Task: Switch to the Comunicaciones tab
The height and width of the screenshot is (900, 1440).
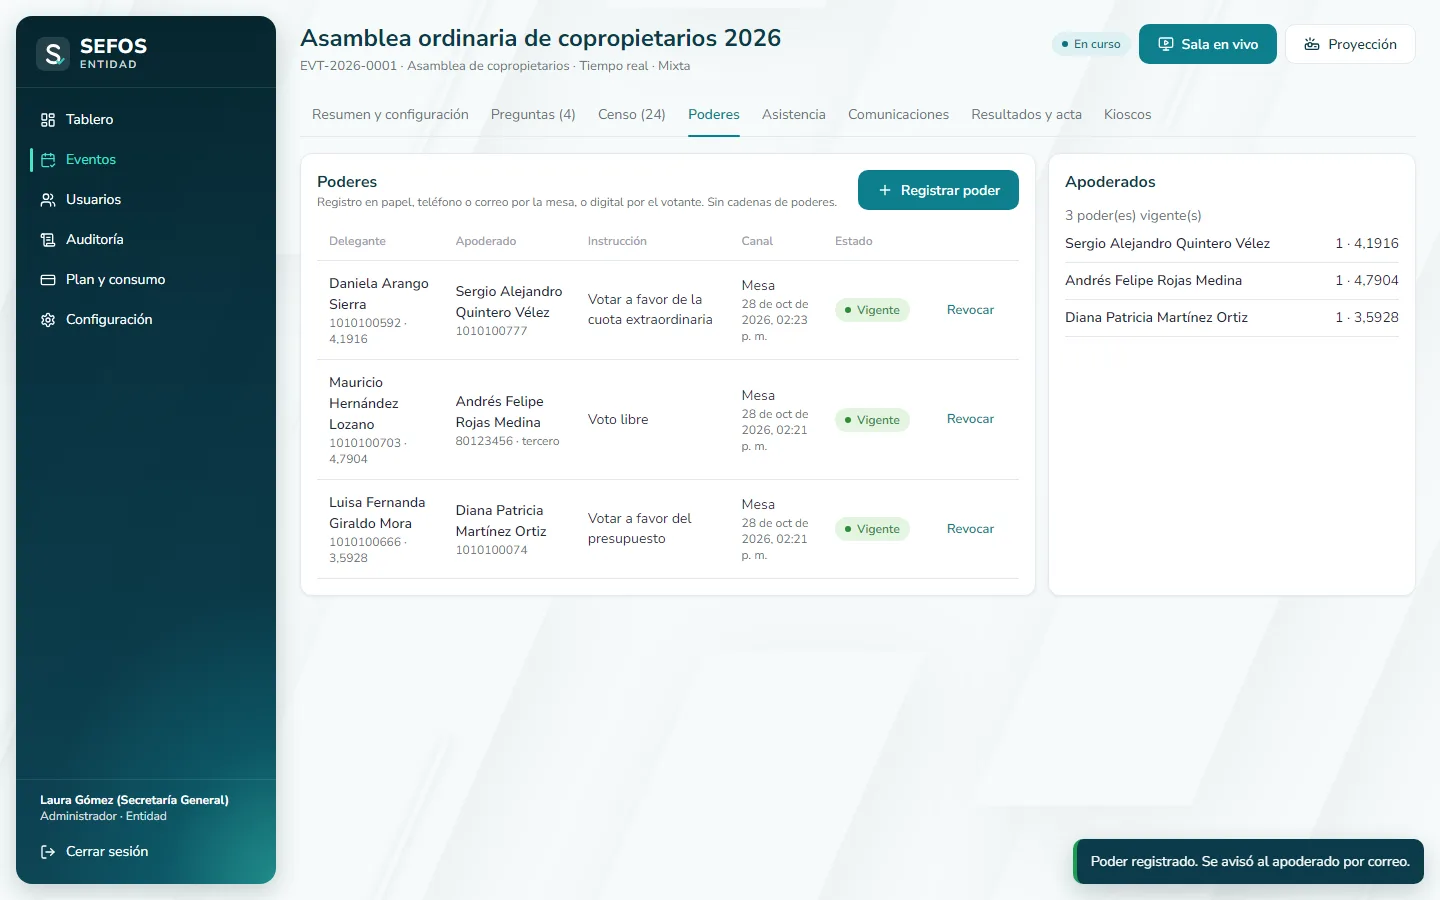Action: [898, 115]
